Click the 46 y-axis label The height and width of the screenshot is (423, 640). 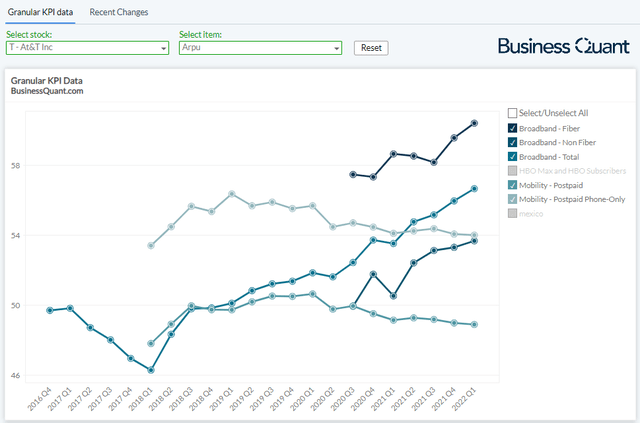[16, 375]
